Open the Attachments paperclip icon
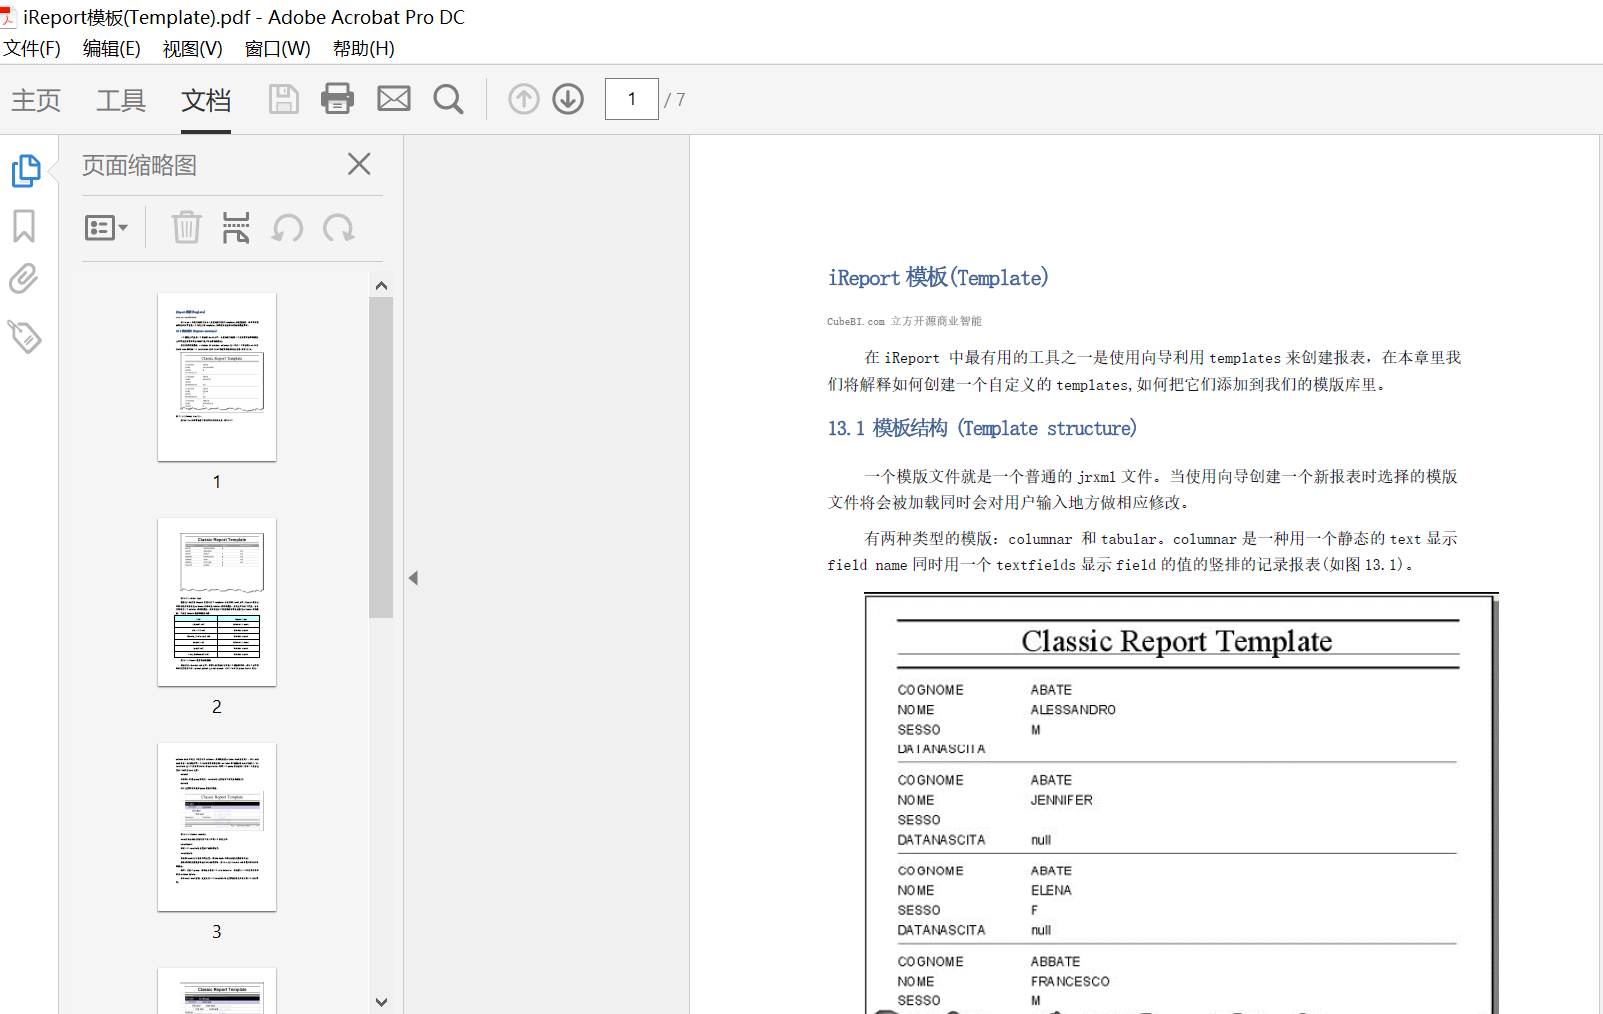Viewport: 1603px width, 1014px height. click(24, 278)
